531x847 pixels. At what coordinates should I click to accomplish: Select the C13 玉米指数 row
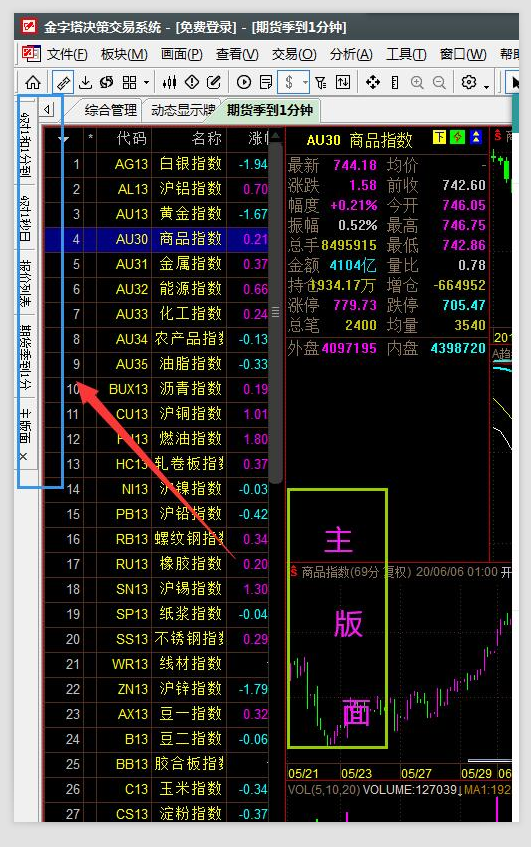[x=157, y=789]
